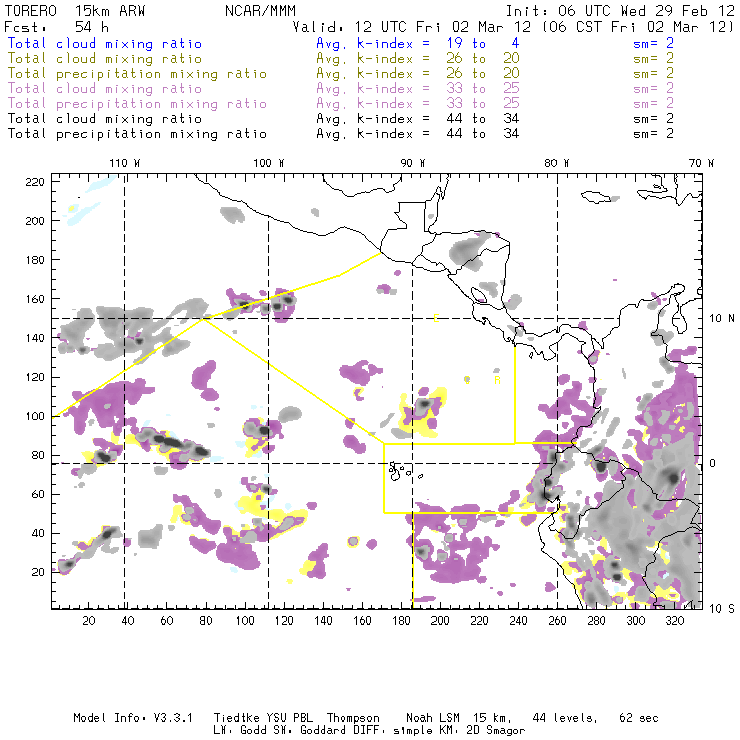Select the "Tiedtke" scheme label
Screen dimensions: 740x740
click(236, 718)
